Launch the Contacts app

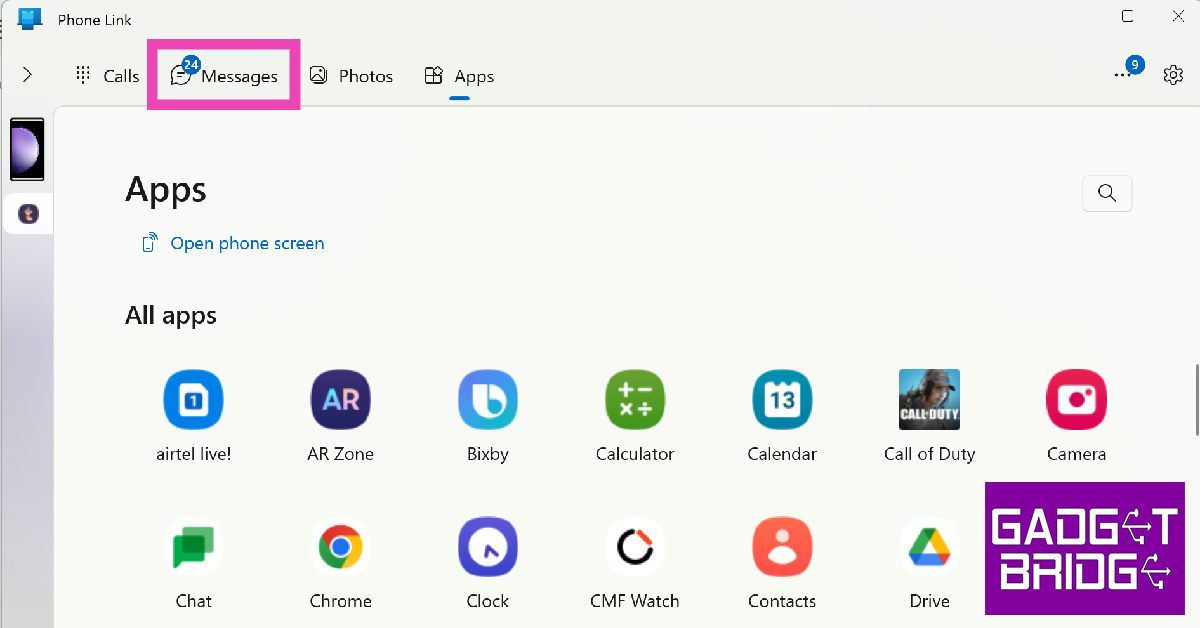[782, 547]
